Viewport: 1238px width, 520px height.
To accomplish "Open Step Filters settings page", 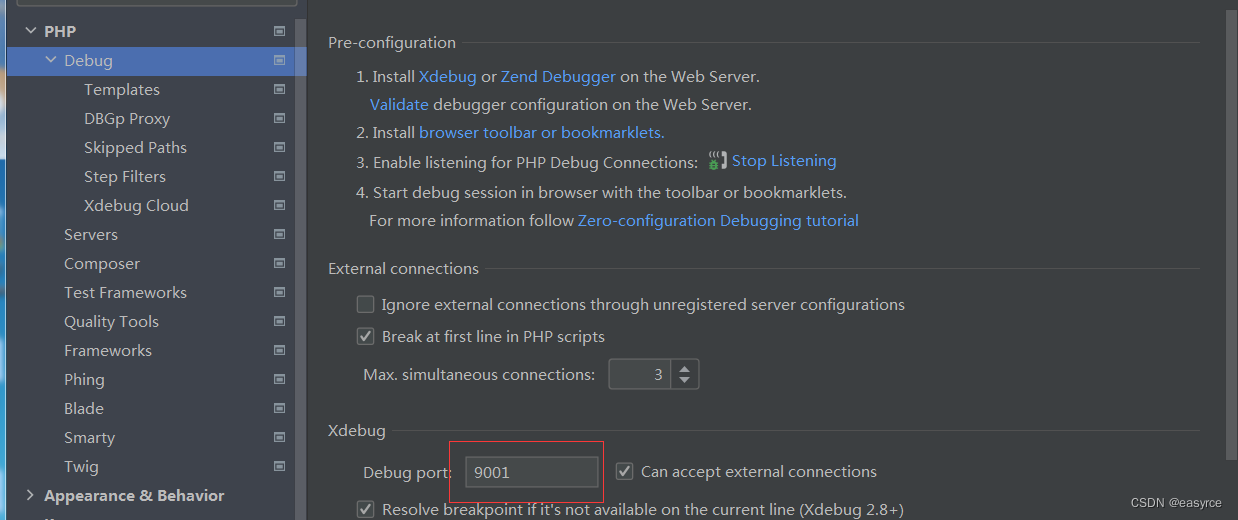I will 124,176.
